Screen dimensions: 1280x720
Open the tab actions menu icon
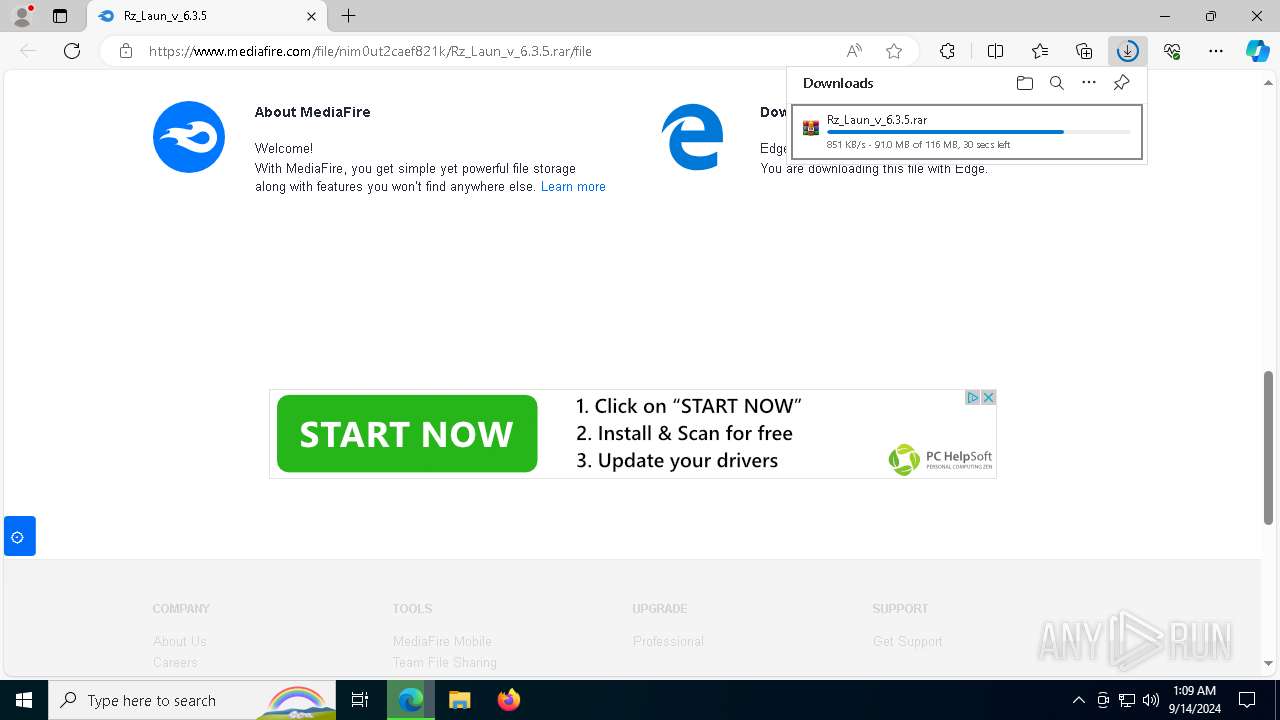click(60, 16)
